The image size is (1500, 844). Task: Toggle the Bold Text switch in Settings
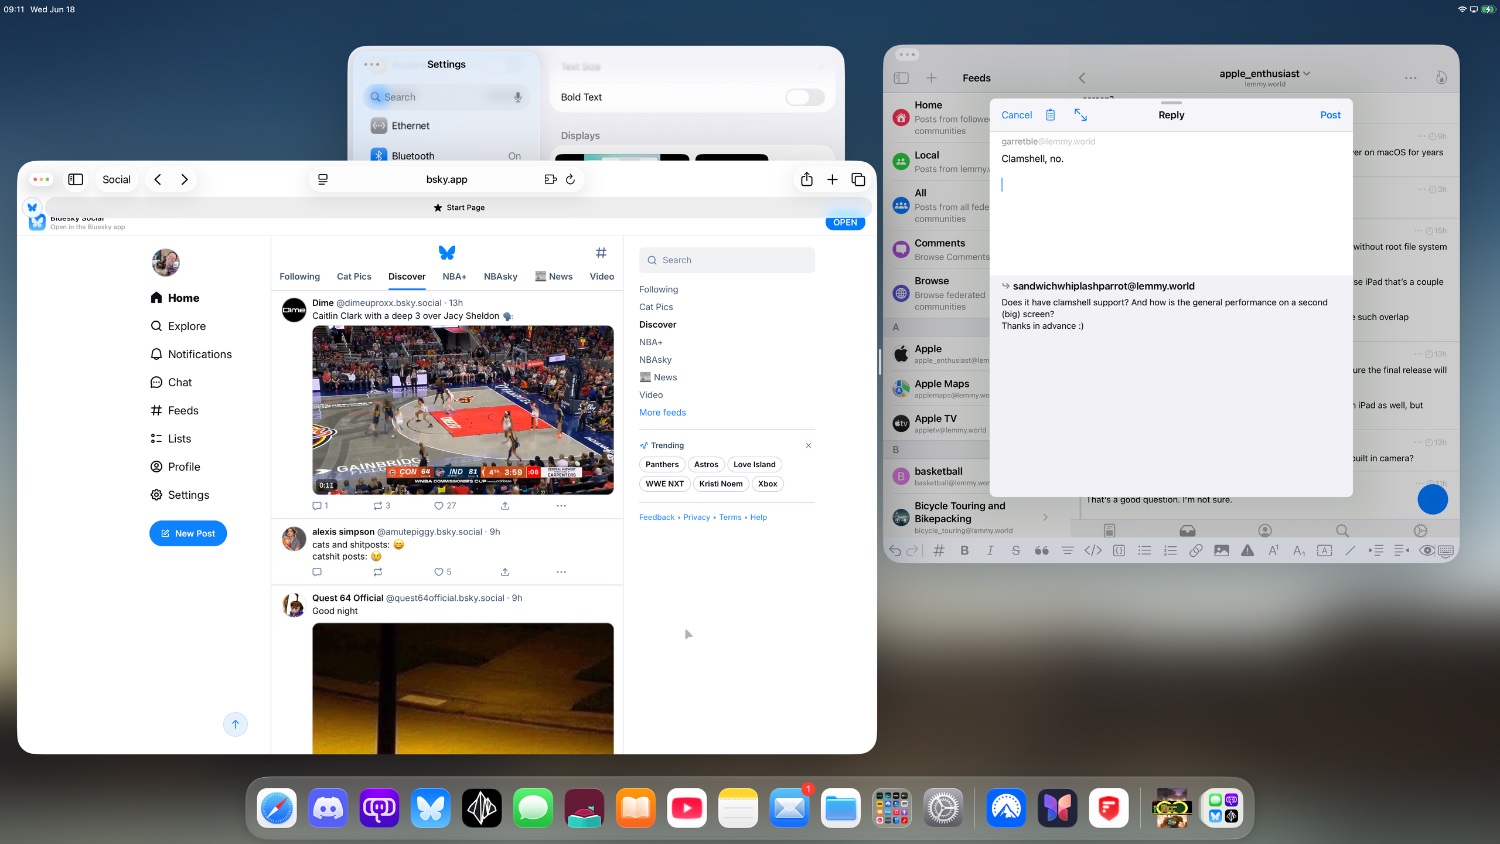805,97
